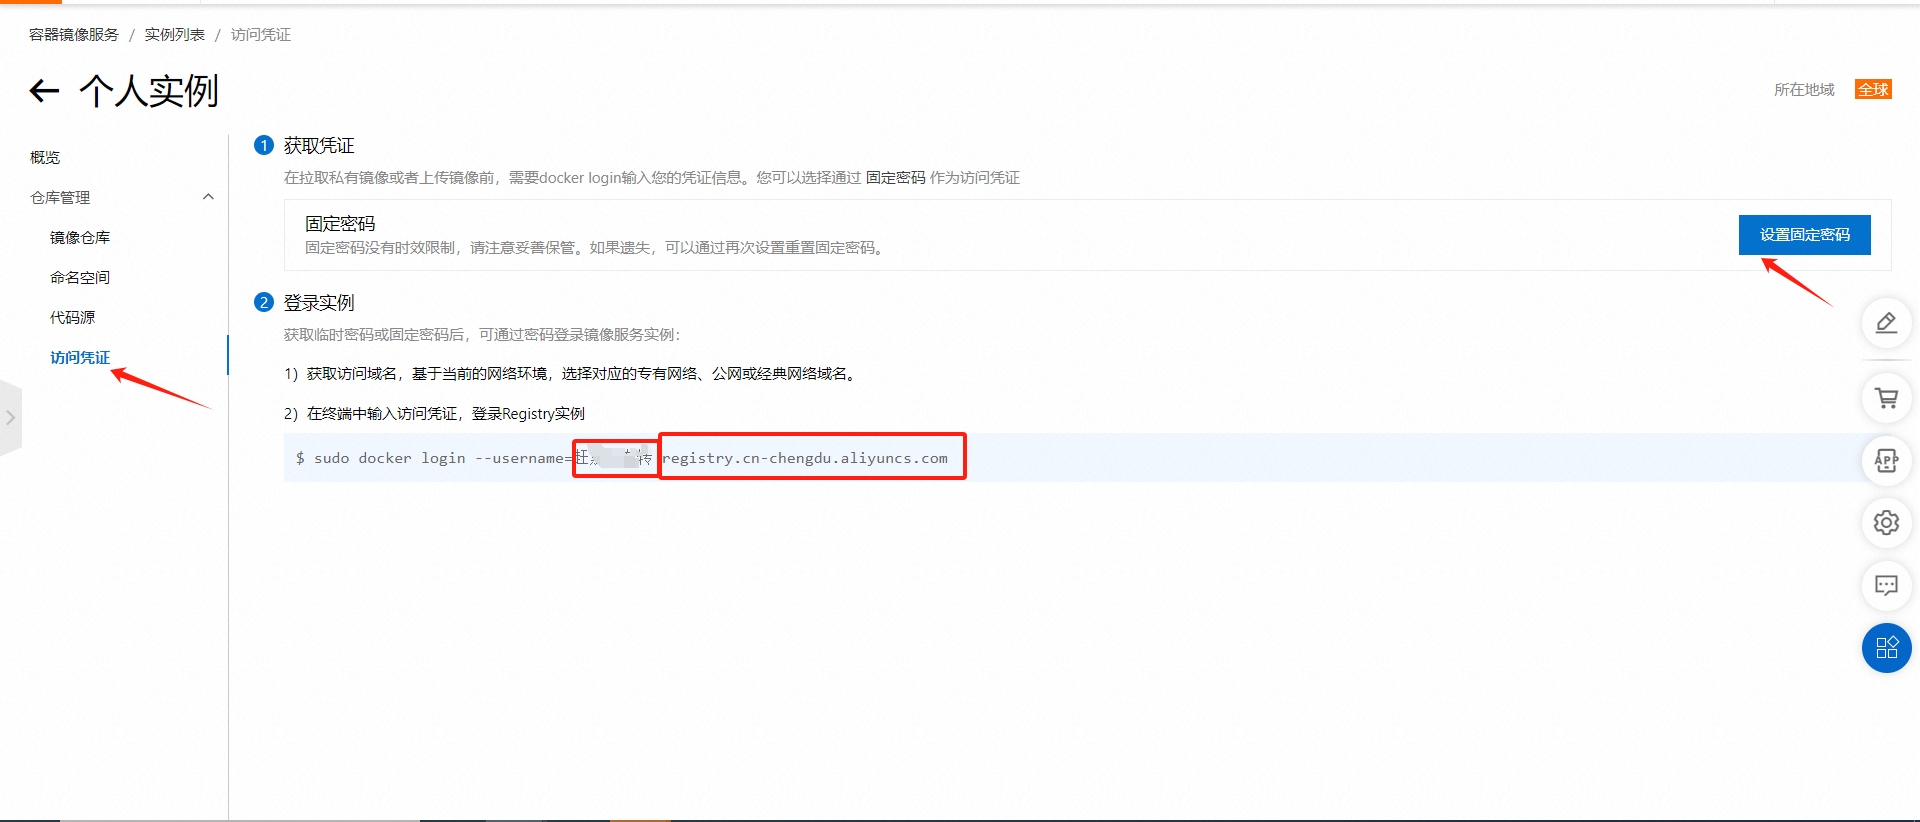Click the API tool floating icon
1920x822 pixels.
pyautogui.click(x=1886, y=460)
